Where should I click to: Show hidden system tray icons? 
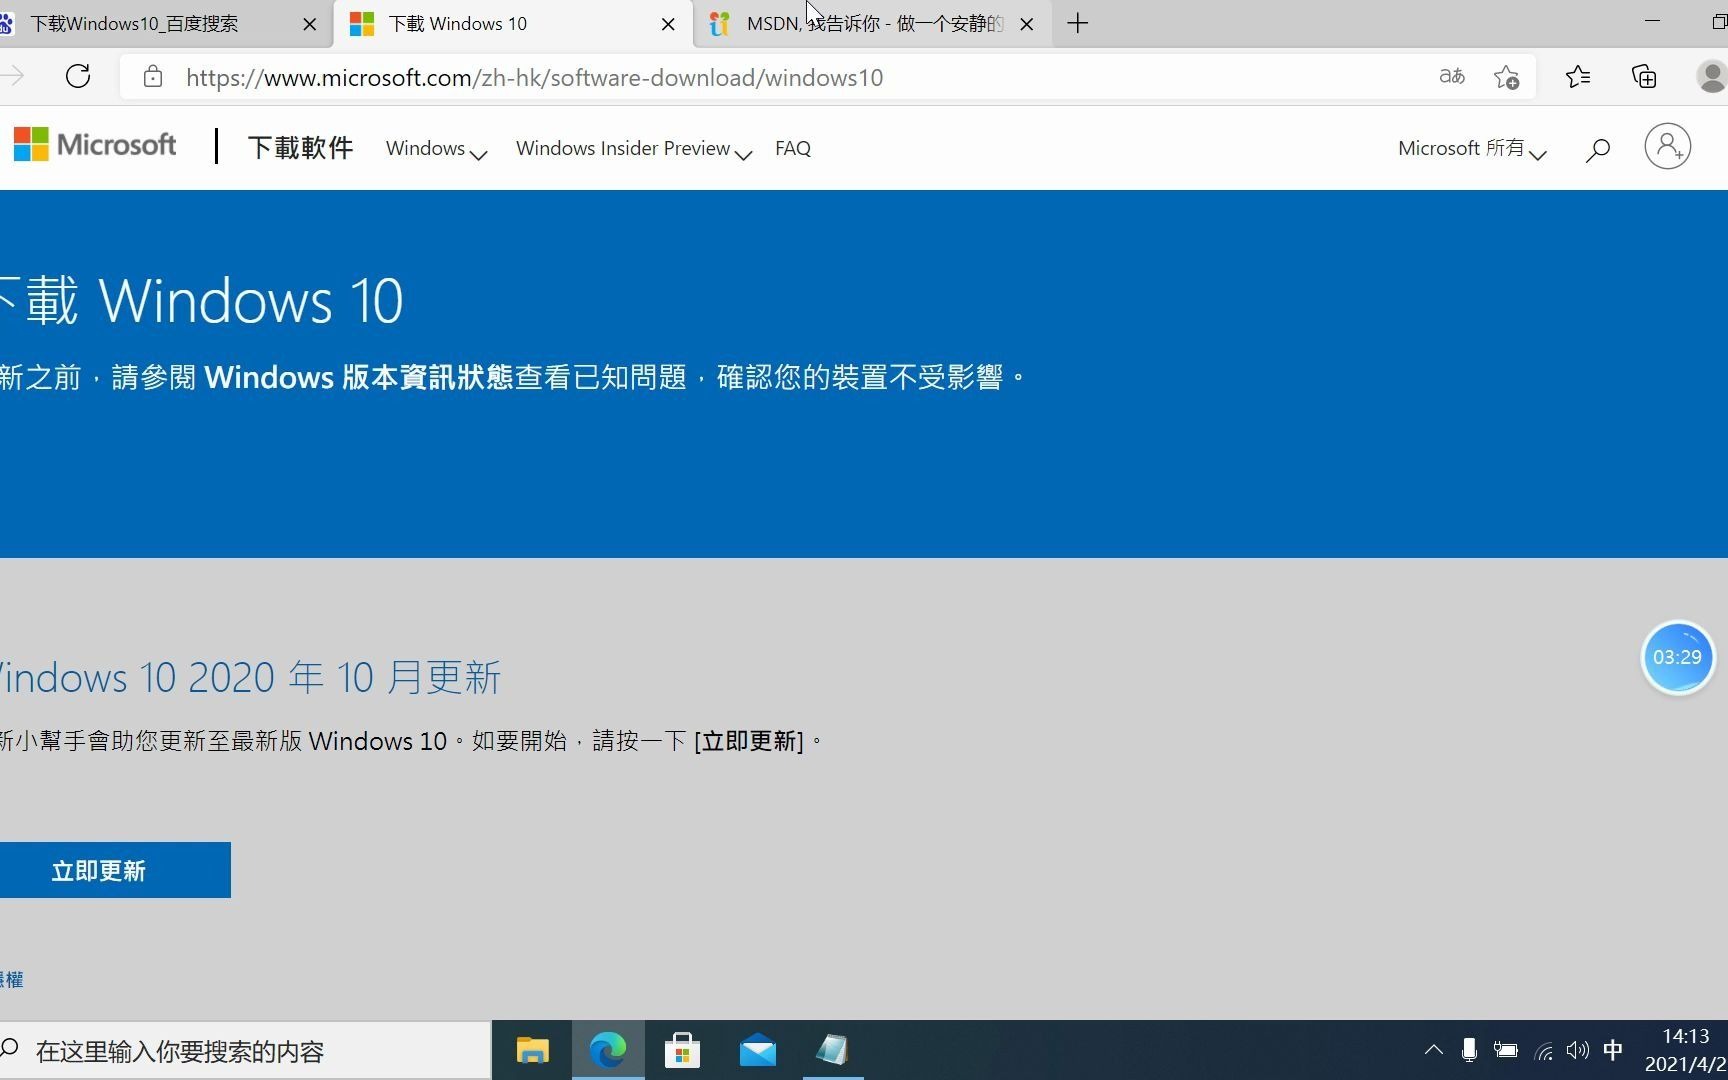[1433, 1050]
